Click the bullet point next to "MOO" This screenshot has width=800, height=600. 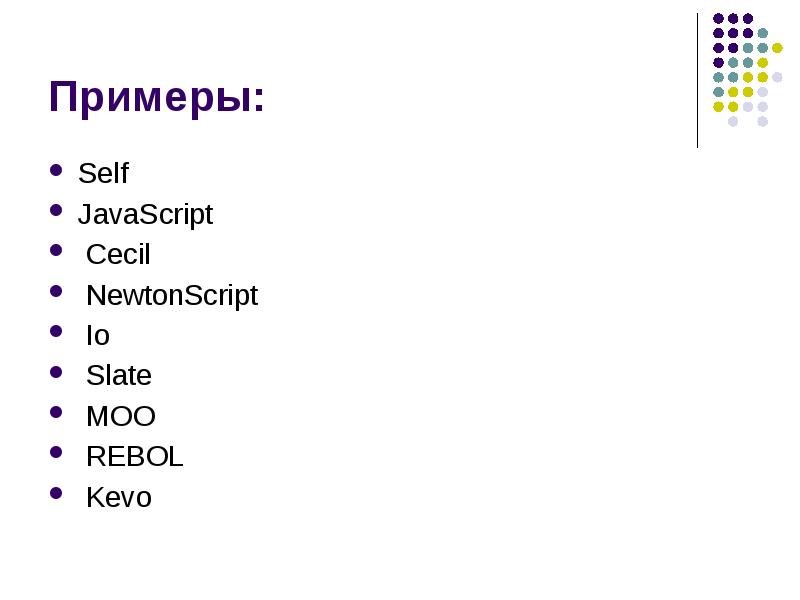point(56,414)
